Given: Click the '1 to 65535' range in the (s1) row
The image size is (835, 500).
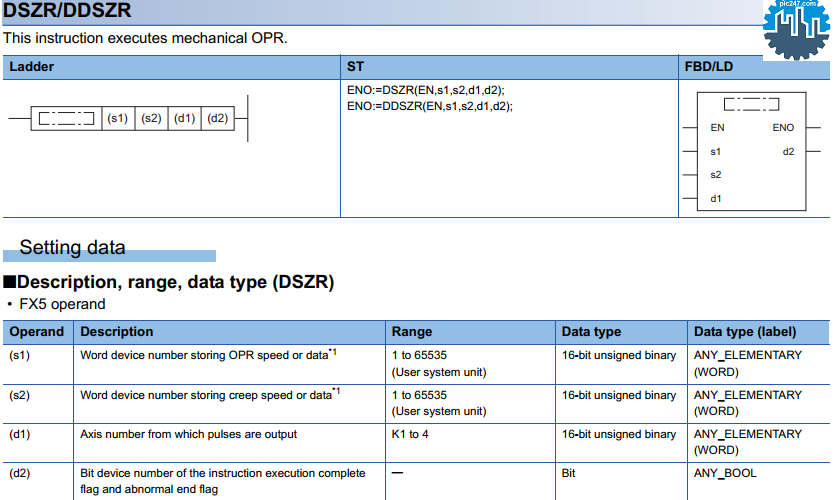Looking at the screenshot, I should coord(419,355).
